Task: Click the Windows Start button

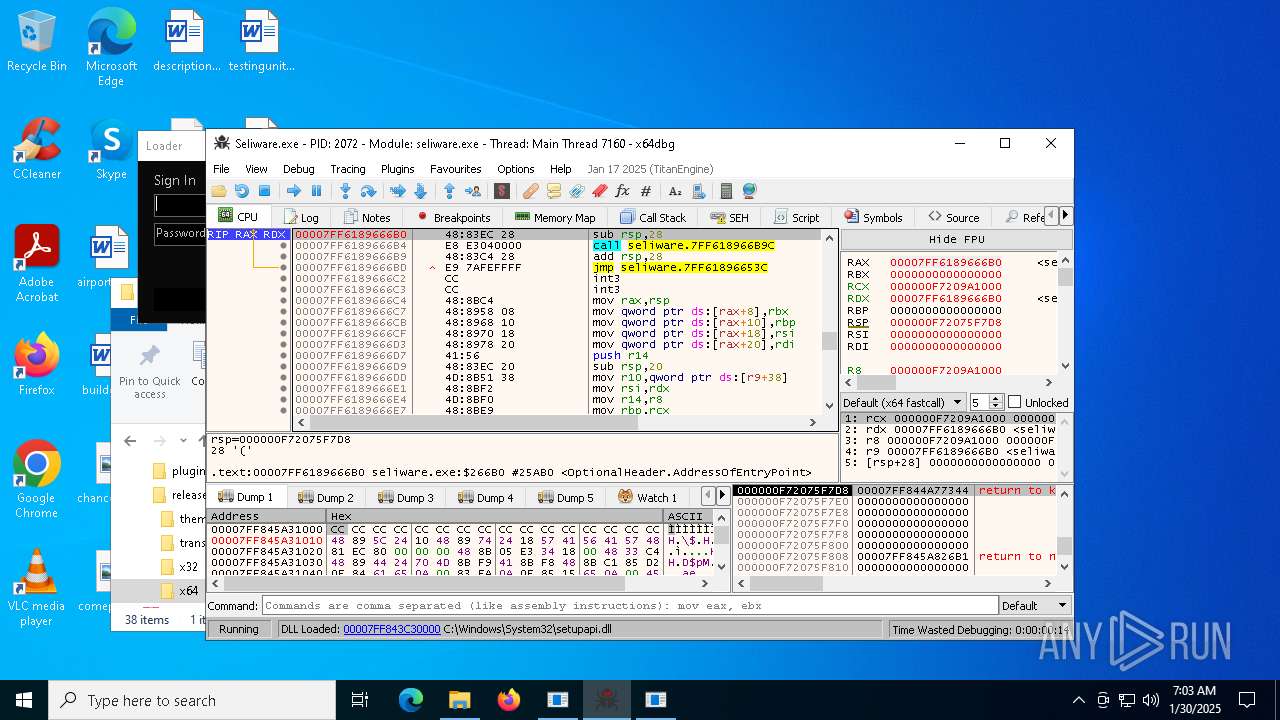Action: [24, 700]
